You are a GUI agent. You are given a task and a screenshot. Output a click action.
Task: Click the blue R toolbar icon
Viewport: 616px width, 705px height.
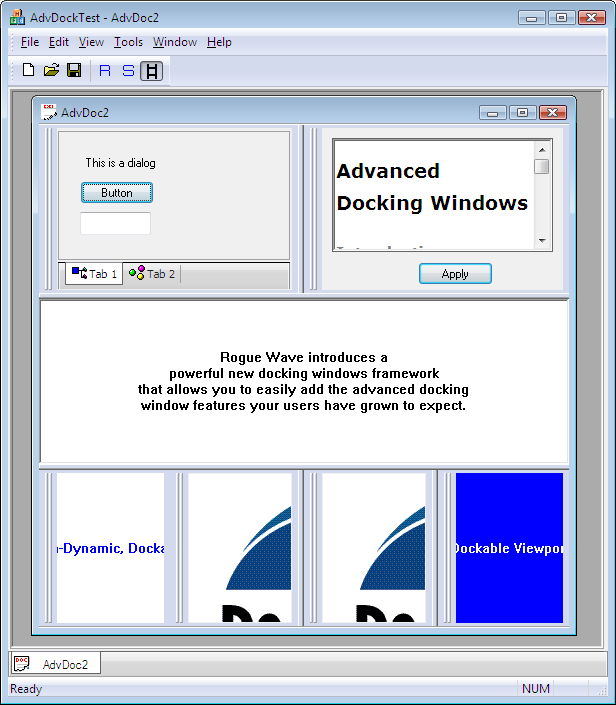coord(105,70)
